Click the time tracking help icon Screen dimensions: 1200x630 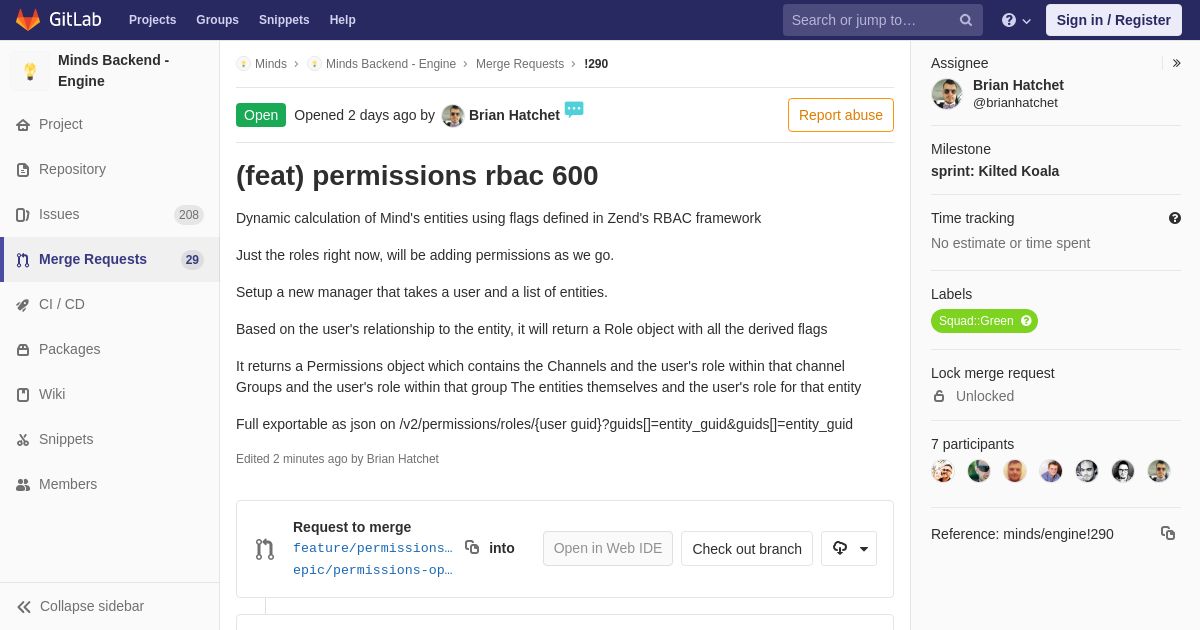pyautogui.click(x=1174, y=218)
